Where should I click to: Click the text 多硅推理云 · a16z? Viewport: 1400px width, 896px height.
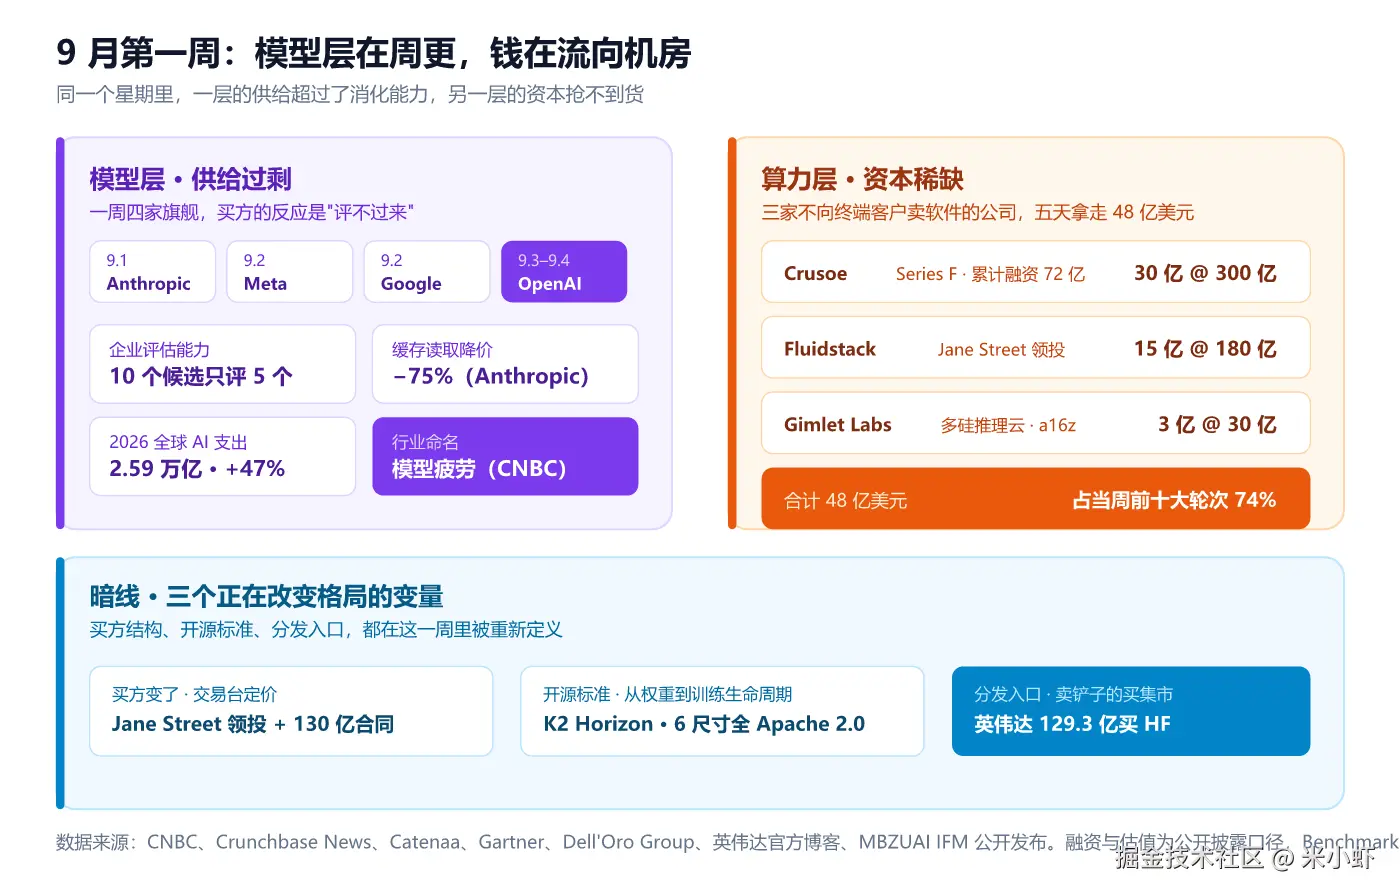(x=1008, y=425)
